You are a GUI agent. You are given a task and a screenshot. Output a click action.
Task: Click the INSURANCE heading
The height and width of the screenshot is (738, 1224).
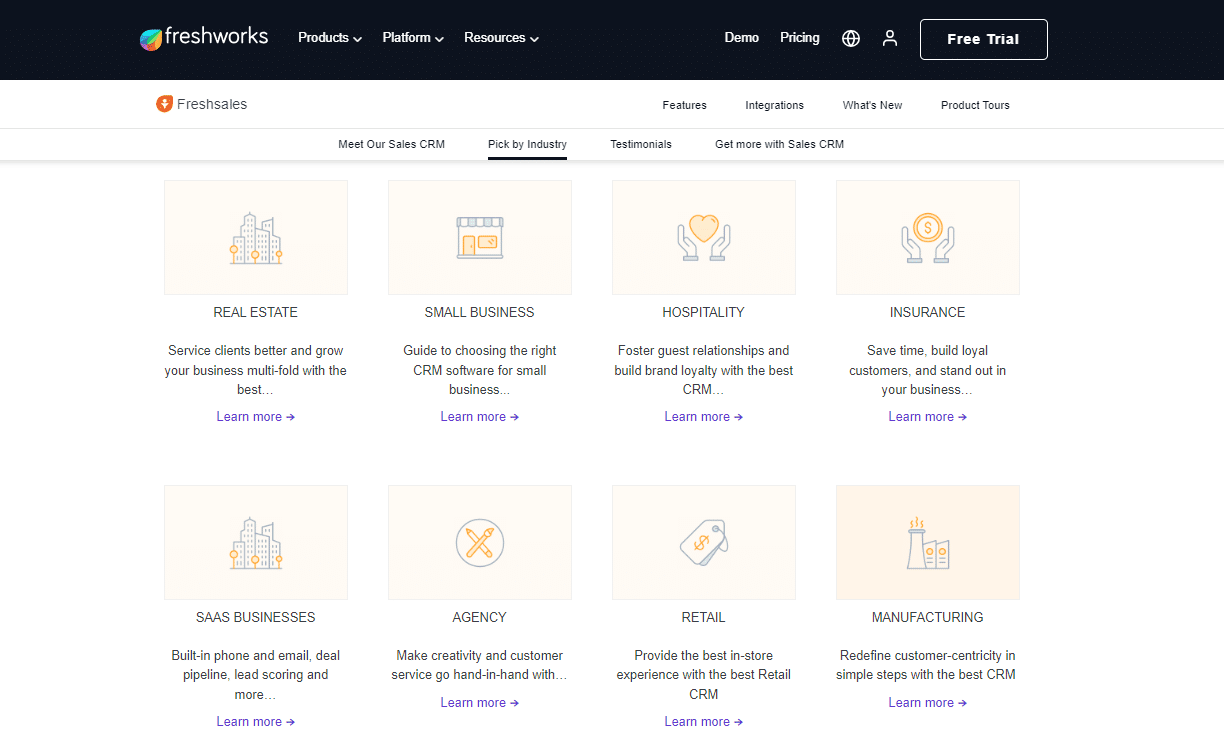tap(928, 312)
